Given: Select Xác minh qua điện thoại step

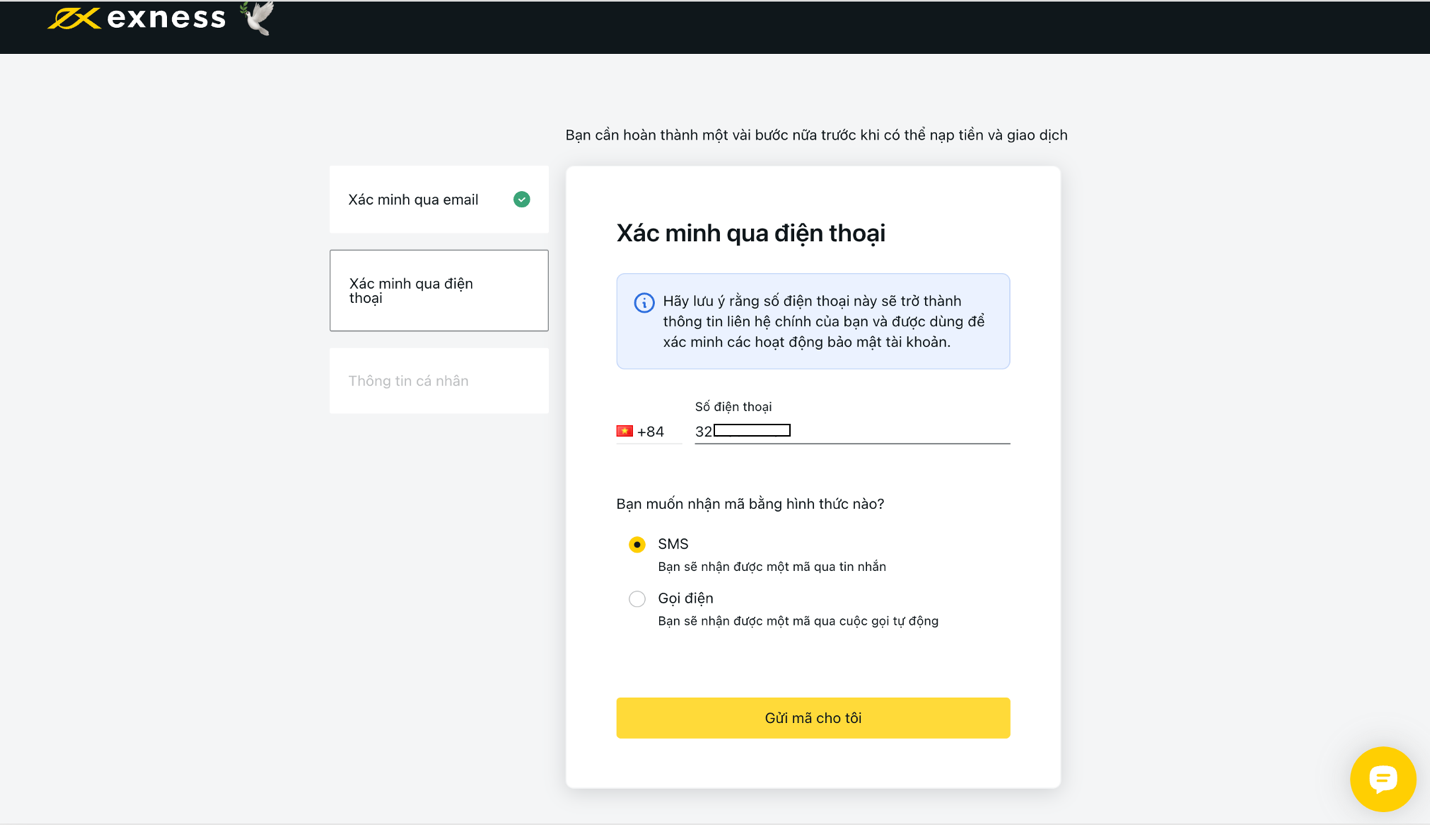Looking at the screenshot, I should 438,291.
